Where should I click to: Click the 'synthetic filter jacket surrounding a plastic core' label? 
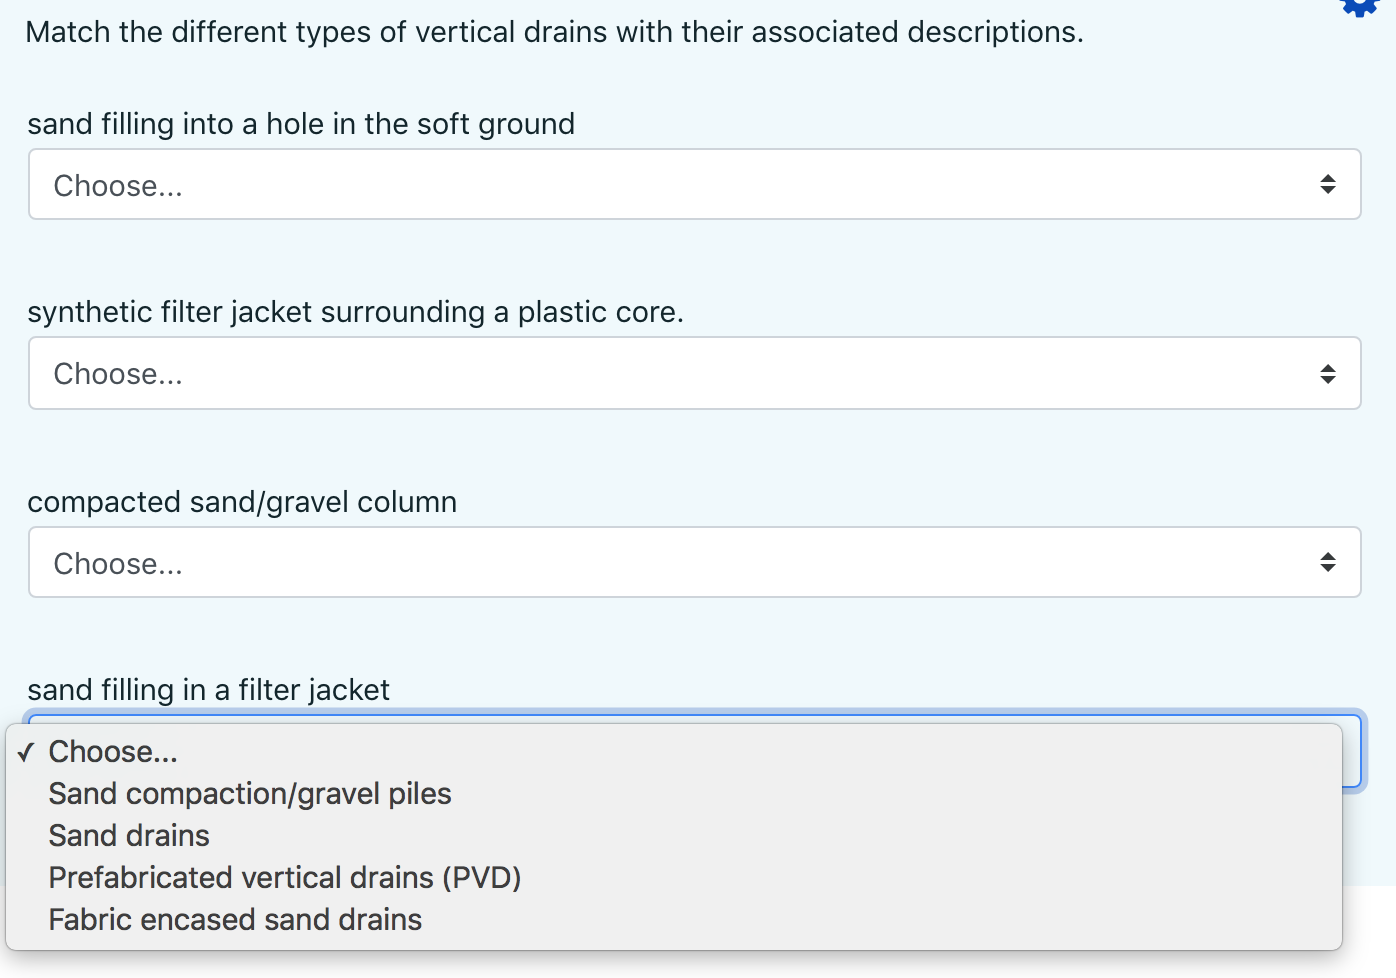click(x=355, y=312)
